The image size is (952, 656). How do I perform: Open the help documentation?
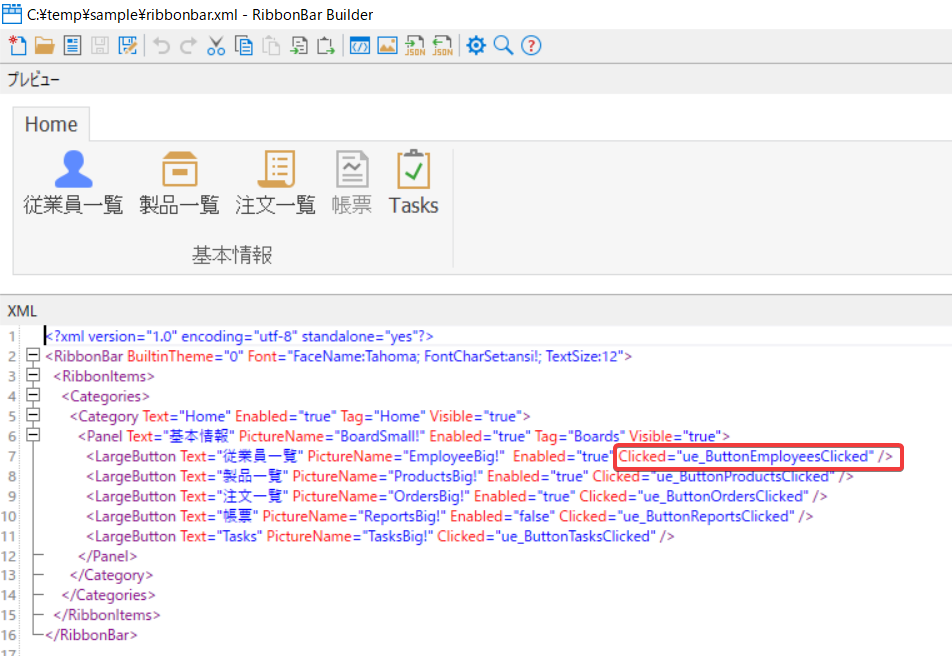tap(531, 45)
